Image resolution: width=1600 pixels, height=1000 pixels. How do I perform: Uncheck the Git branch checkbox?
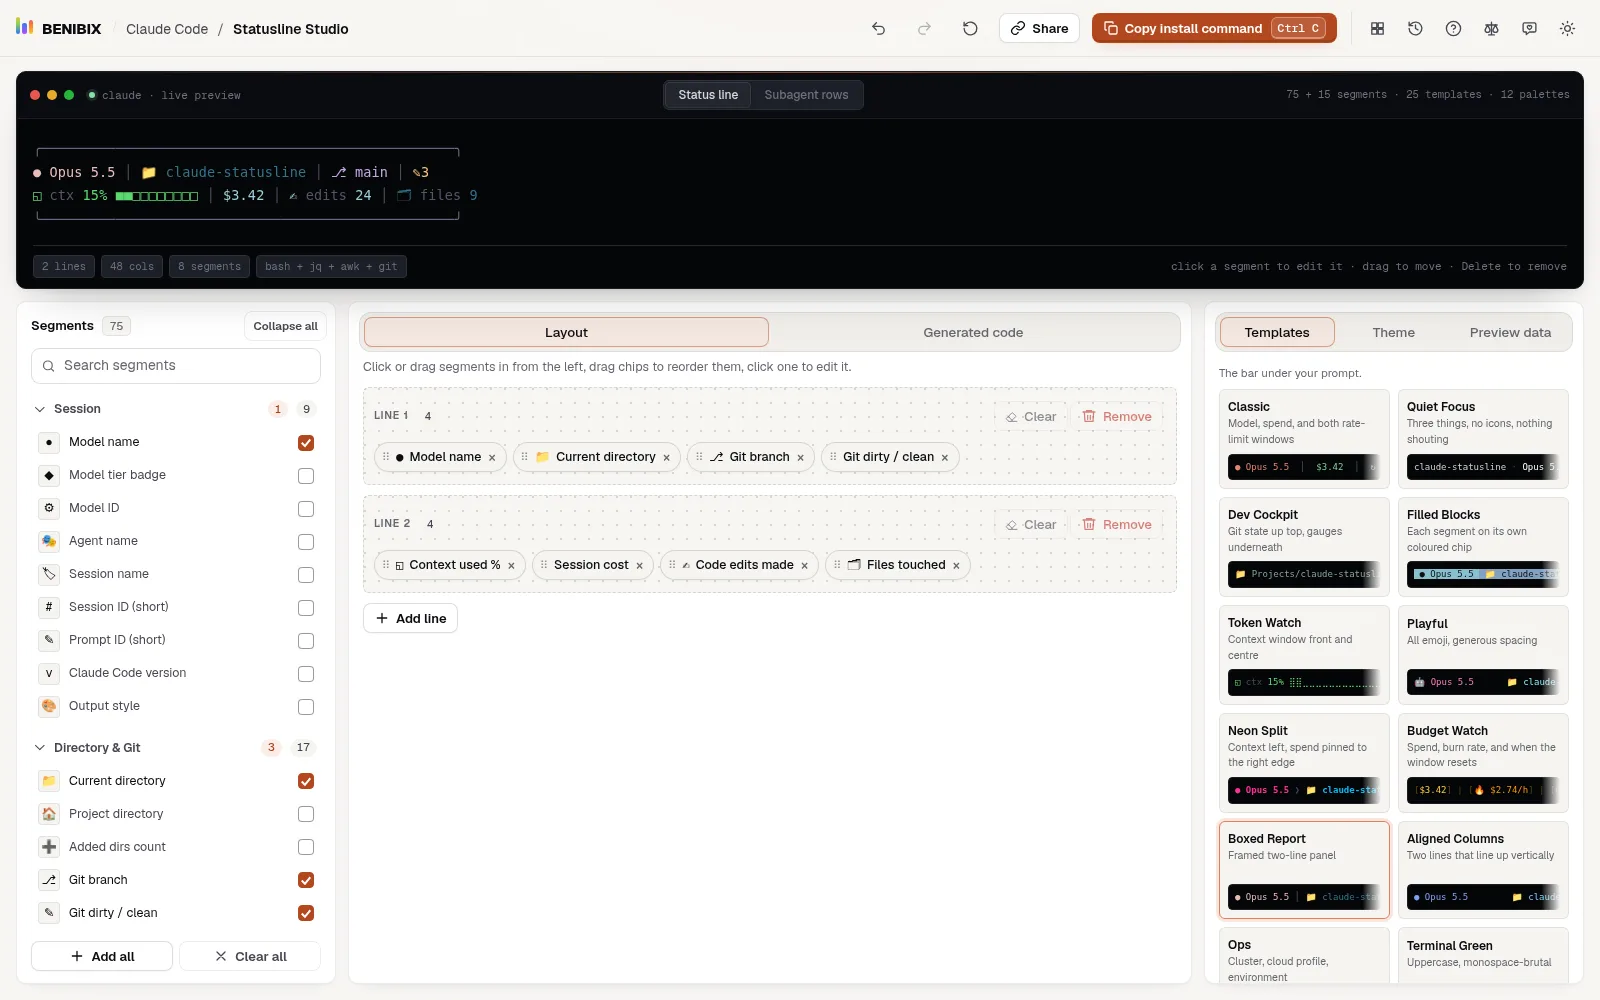click(x=306, y=880)
